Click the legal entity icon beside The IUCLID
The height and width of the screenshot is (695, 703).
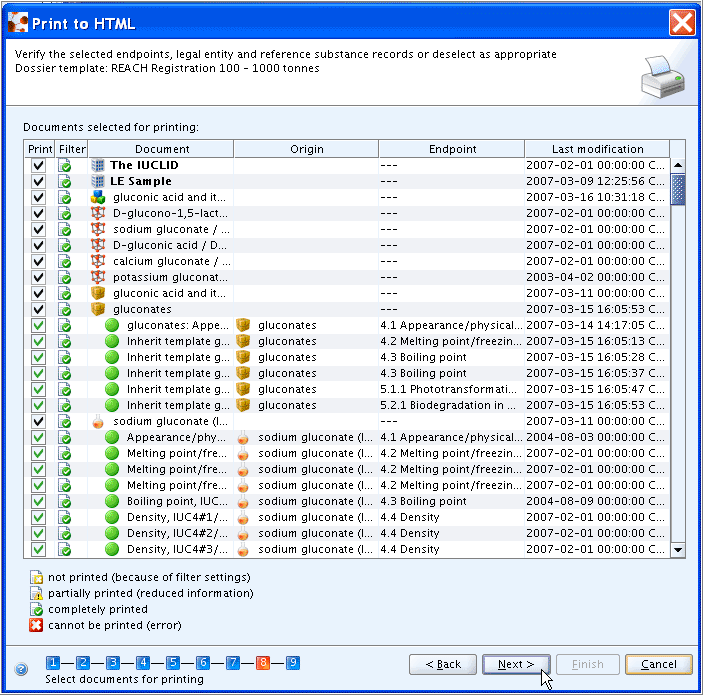tap(98, 165)
